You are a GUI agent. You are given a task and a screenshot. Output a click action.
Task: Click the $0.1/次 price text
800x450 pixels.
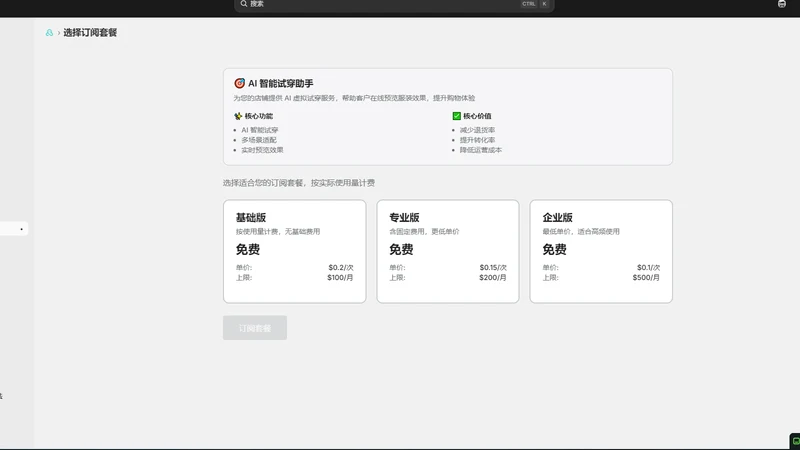[x=648, y=267]
